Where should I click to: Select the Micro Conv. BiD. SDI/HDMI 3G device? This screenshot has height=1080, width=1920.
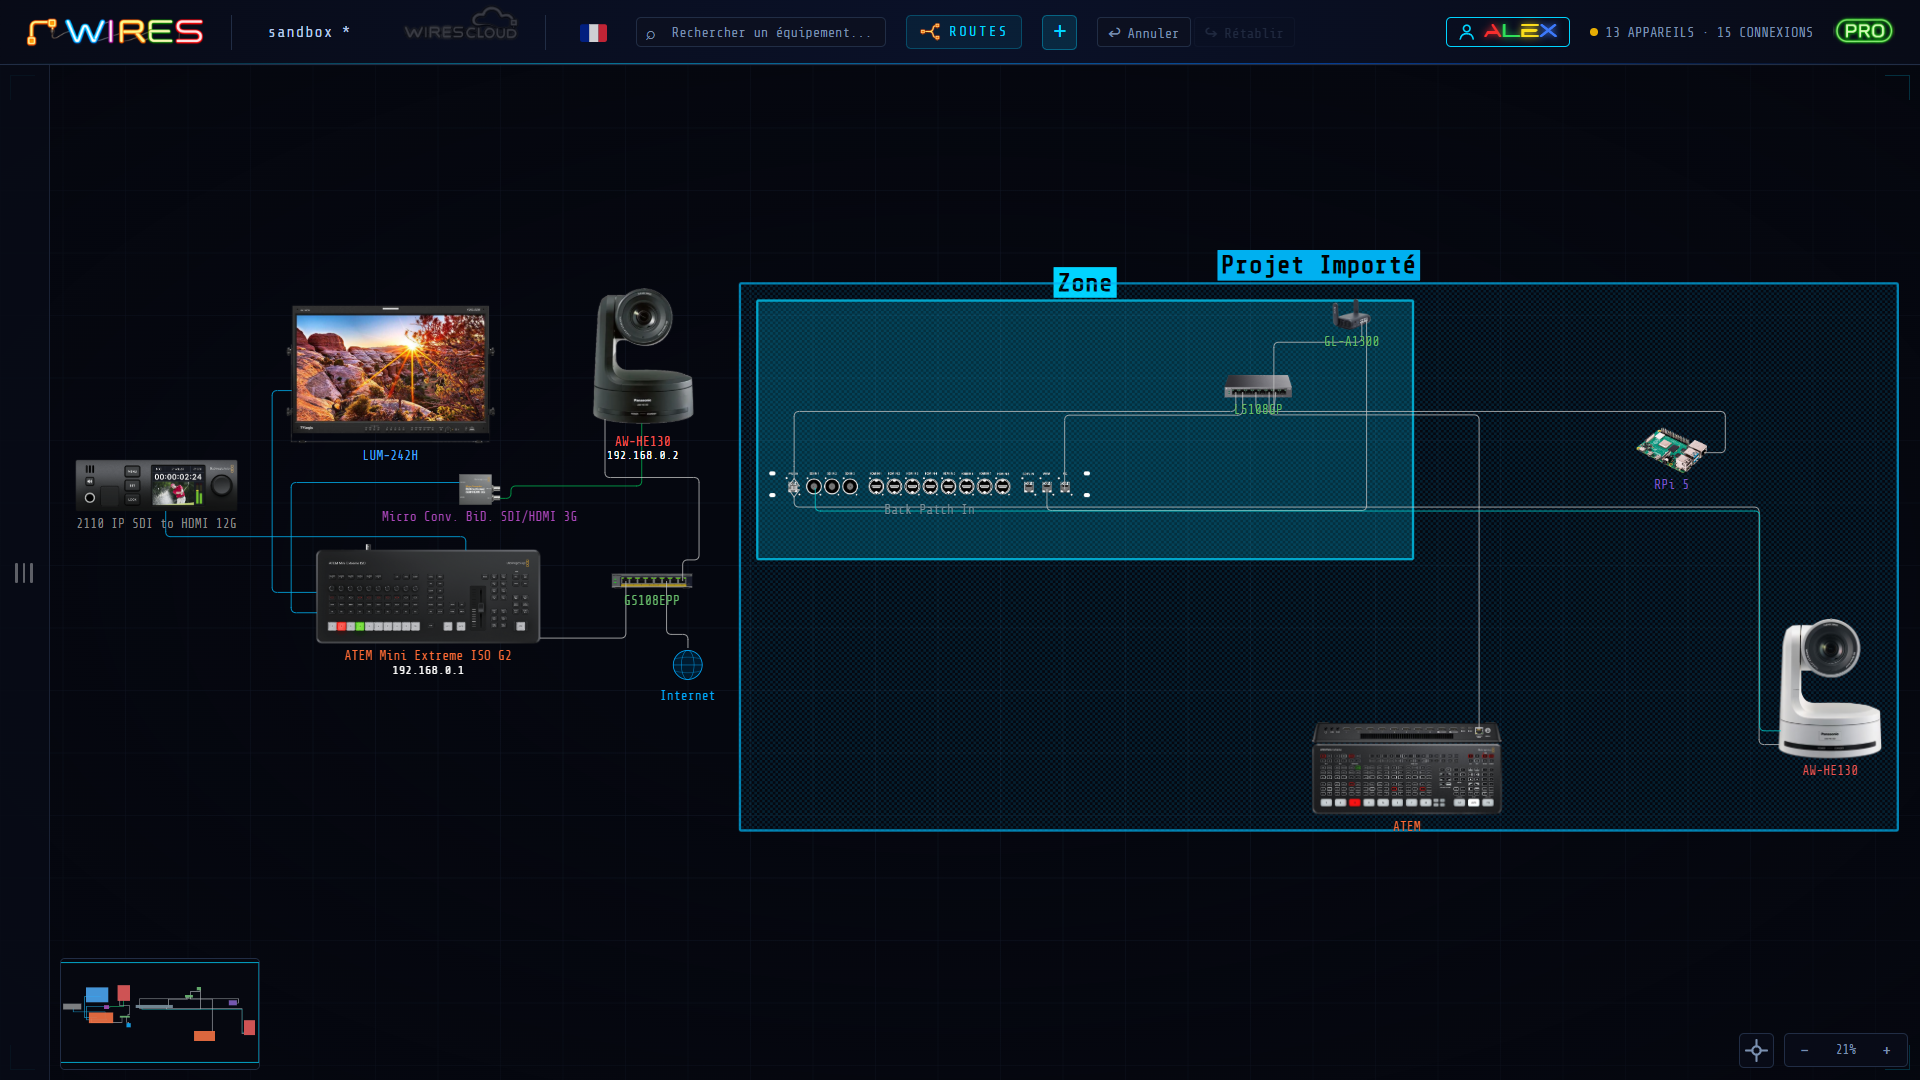[478, 489]
